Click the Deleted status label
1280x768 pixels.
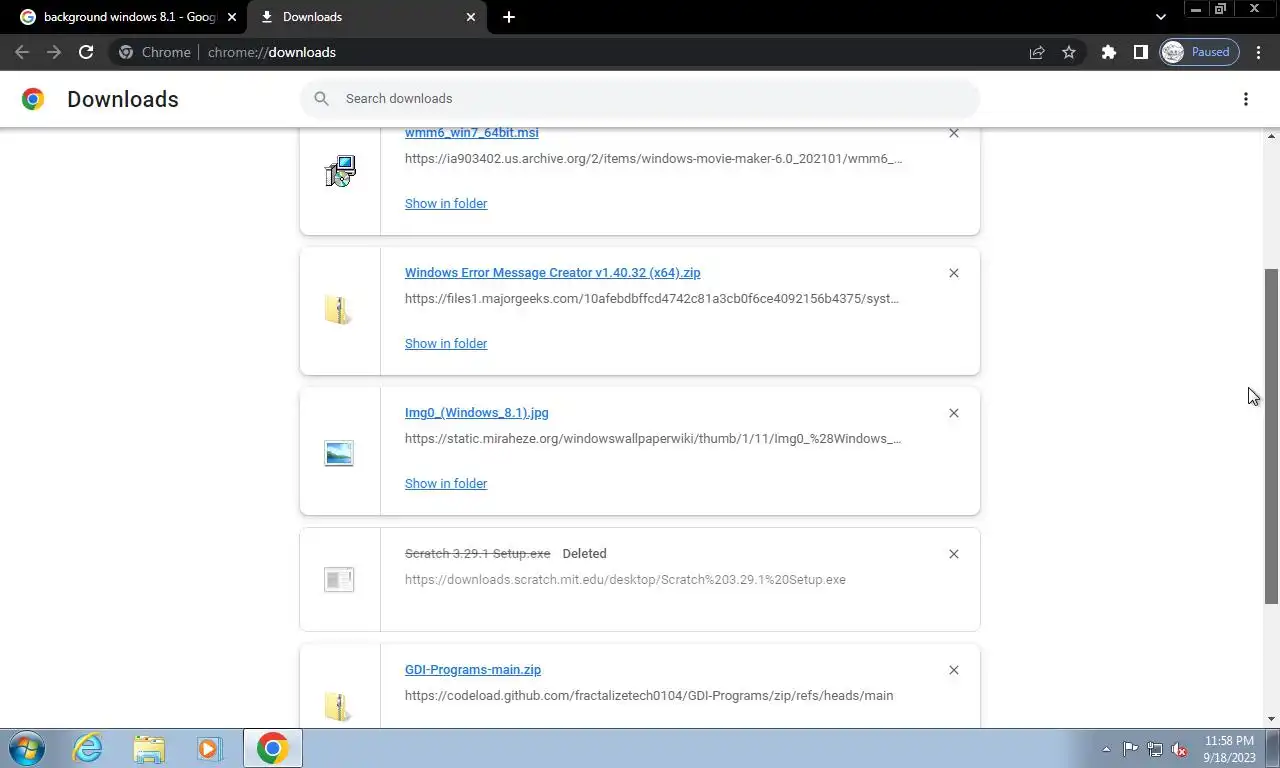point(584,553)
